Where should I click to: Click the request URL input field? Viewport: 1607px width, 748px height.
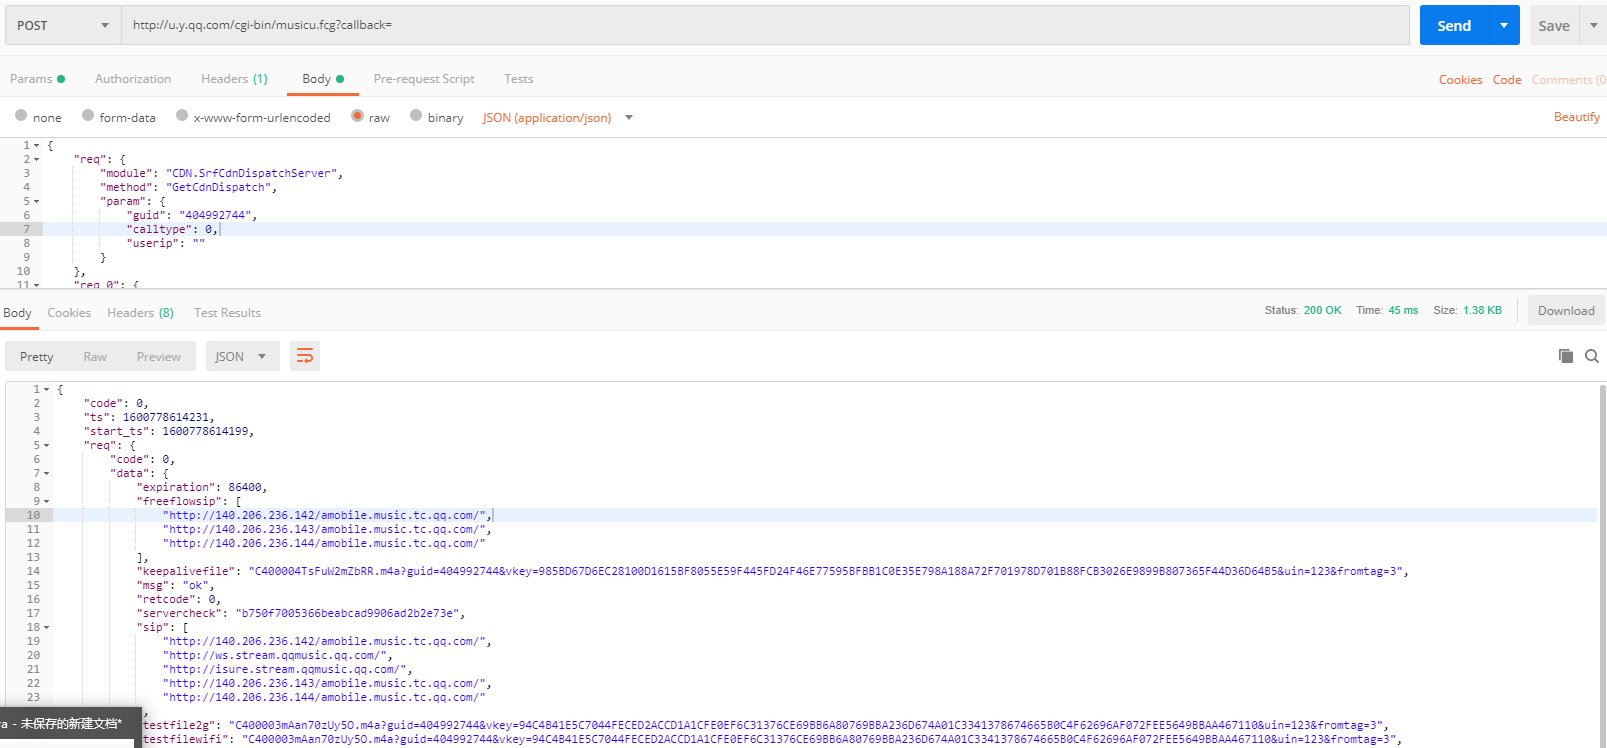tap(765, 25)
